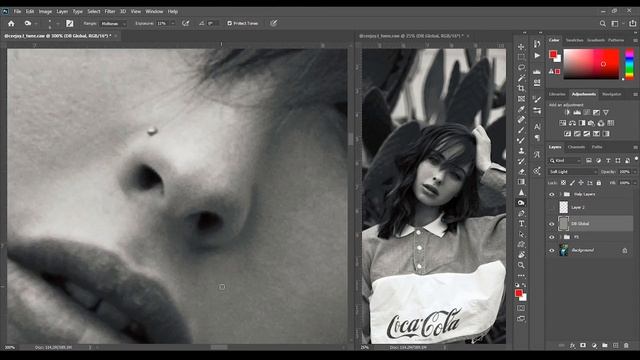Hide the DB Global layer
The width and height of the screenshot is (640, 360).
coord(552,224)
